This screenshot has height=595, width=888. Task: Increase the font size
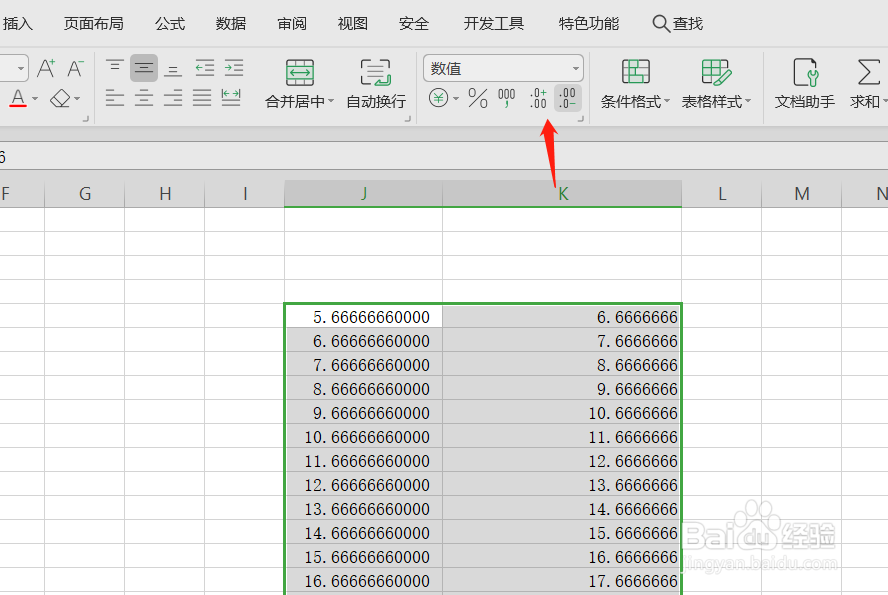(45, 68)
